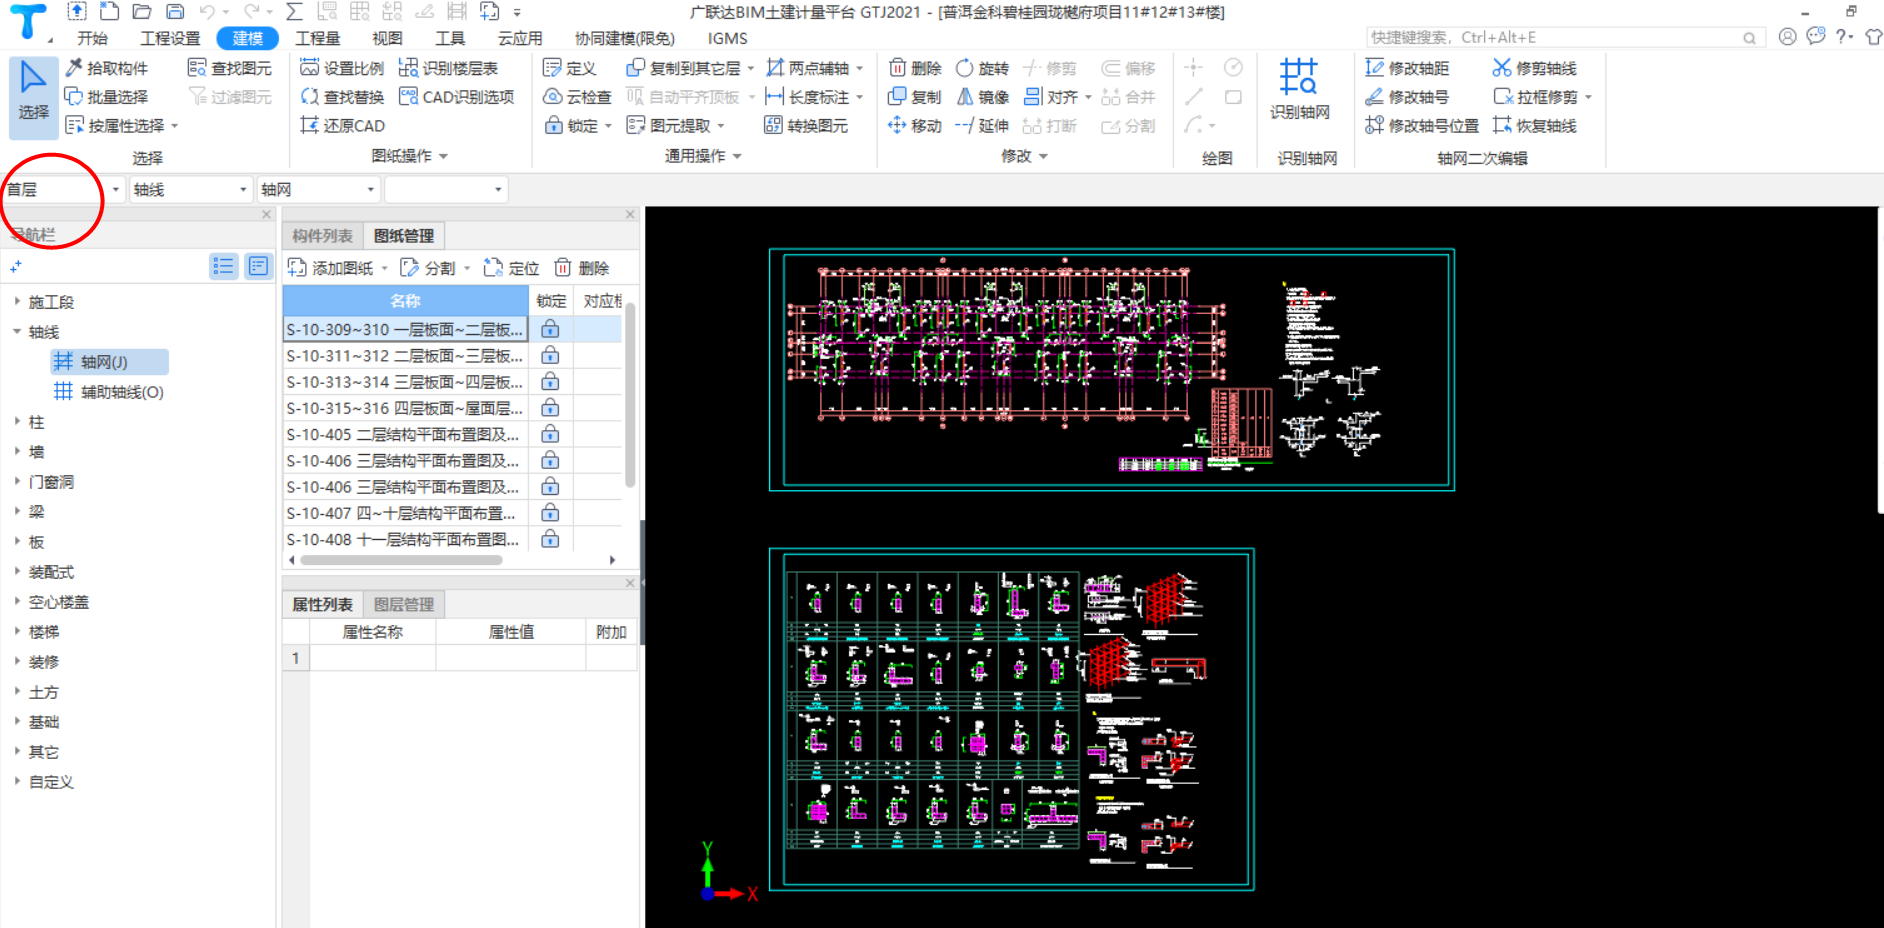Collapse the 轴线 tree node
1884x928 pixels.
click(x=17, y=332)
